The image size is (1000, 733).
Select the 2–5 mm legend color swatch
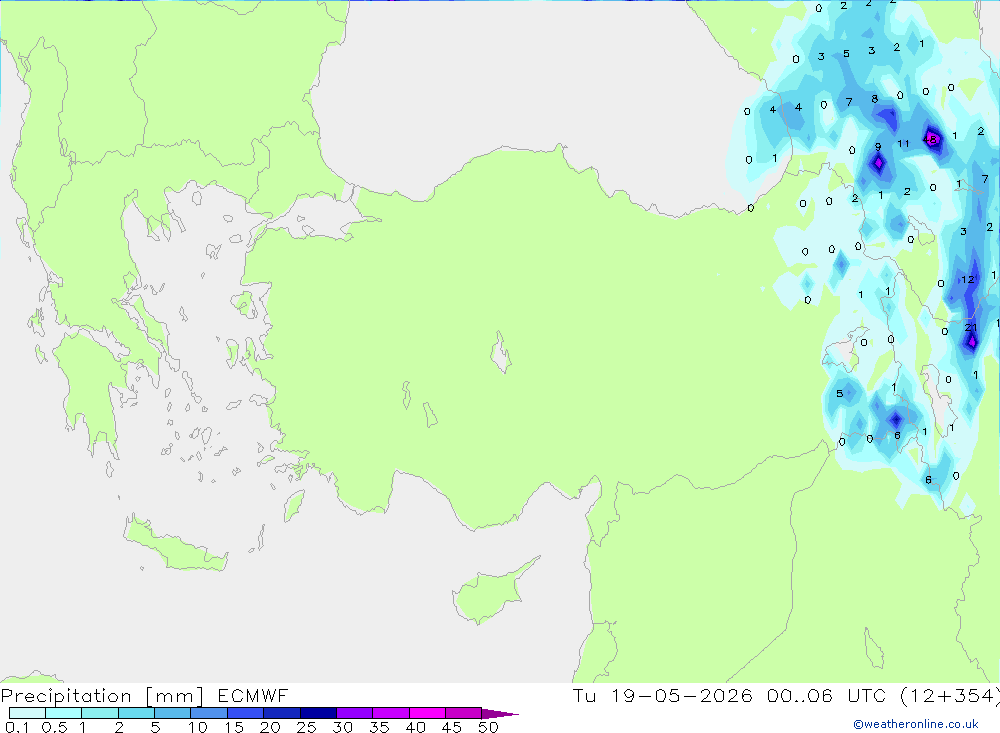click(136, 713)
